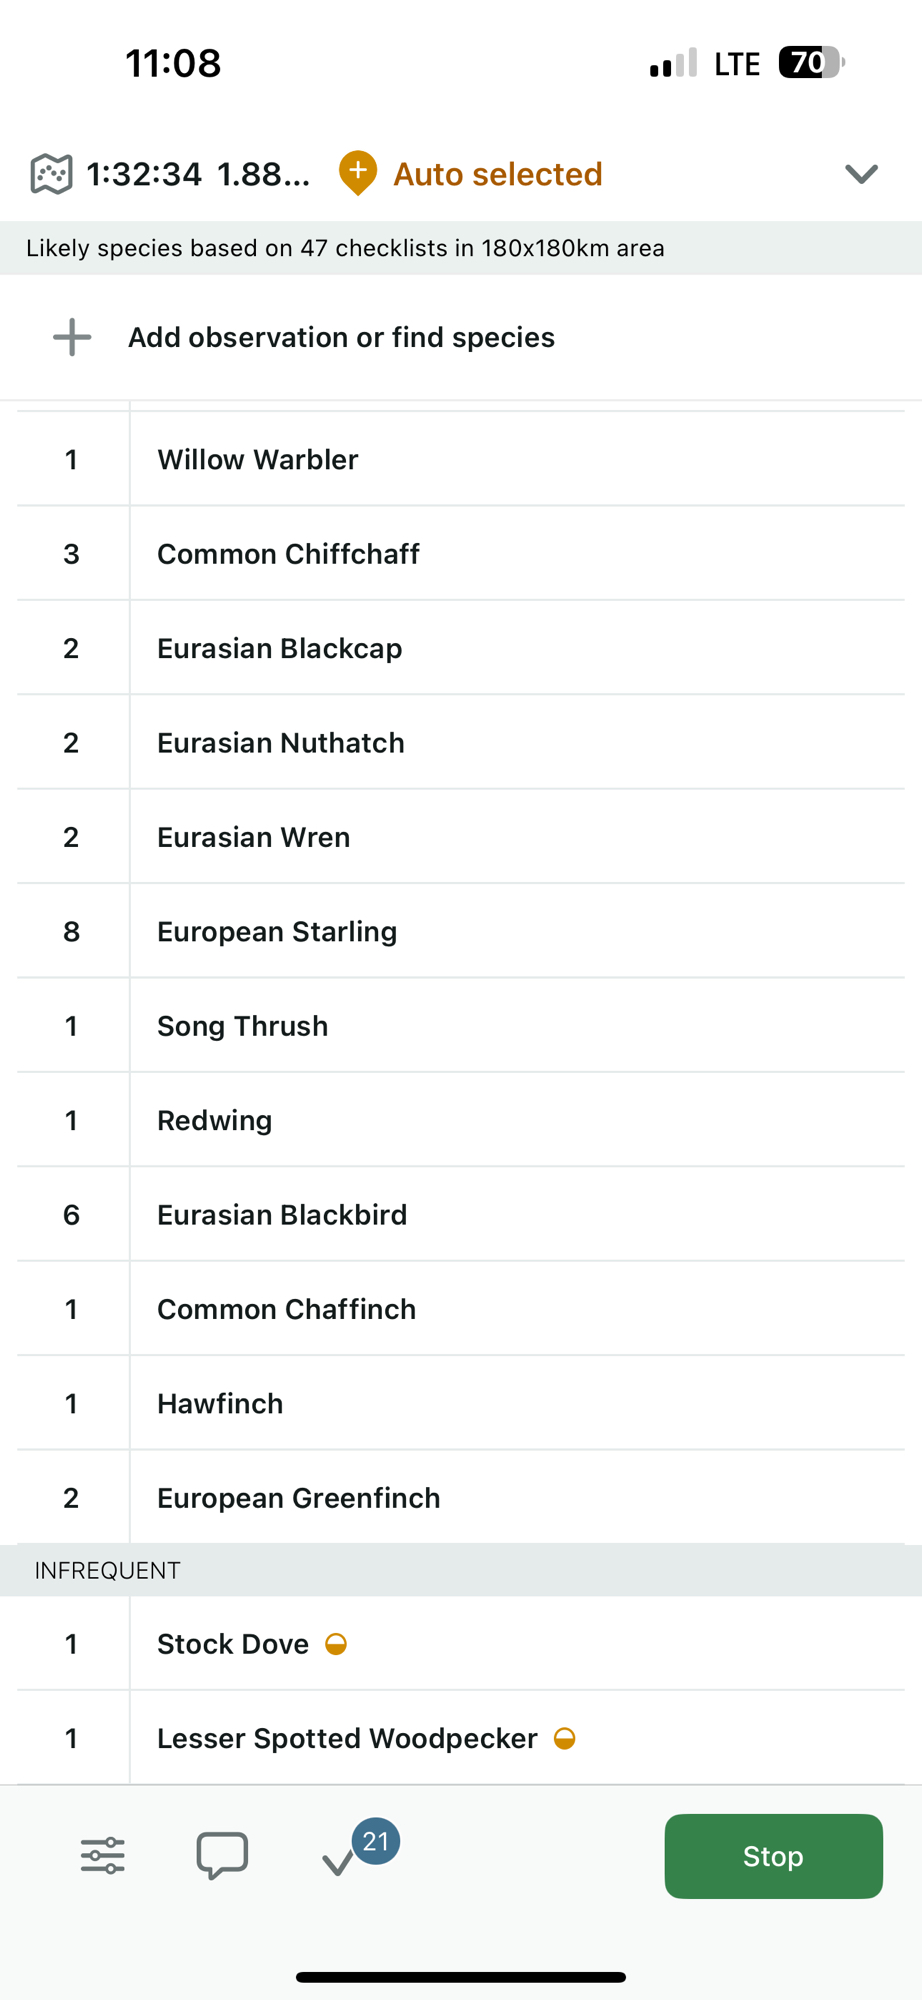Increase the European Starling count

click(x=72, y=932)
